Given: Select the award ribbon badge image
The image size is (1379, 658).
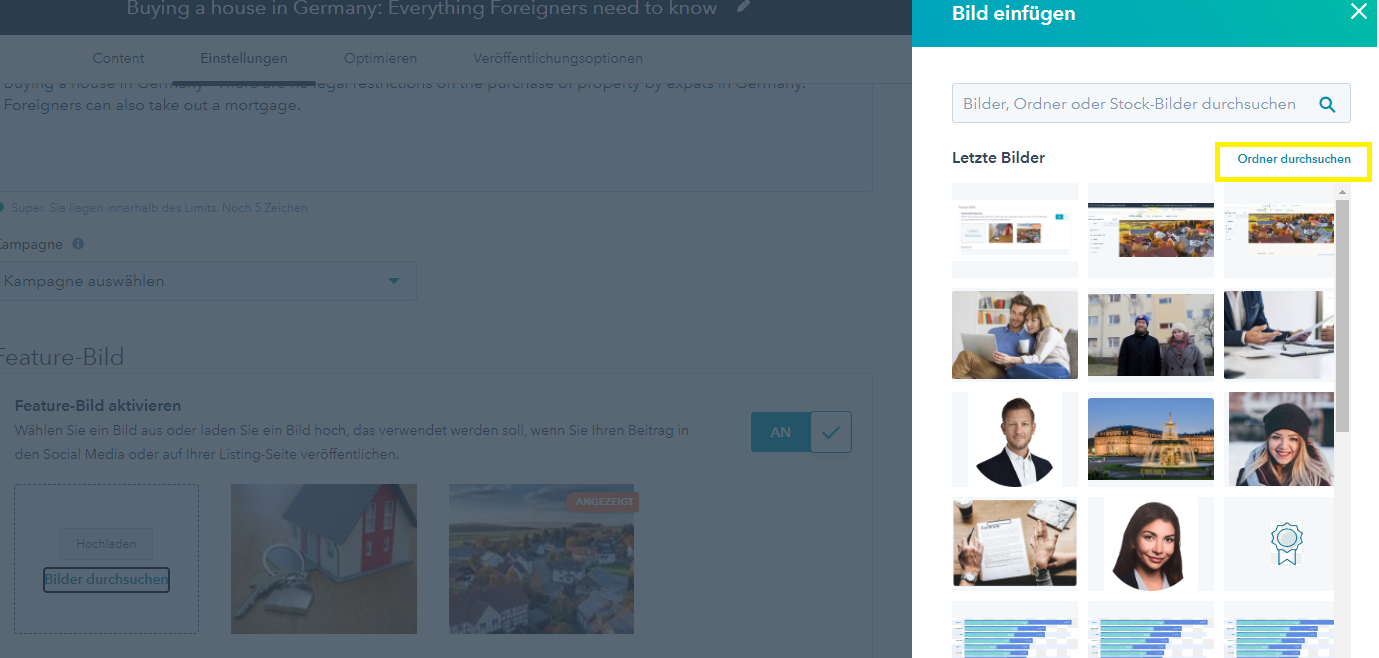Looking at the screenshot, I should [1286, 542].
